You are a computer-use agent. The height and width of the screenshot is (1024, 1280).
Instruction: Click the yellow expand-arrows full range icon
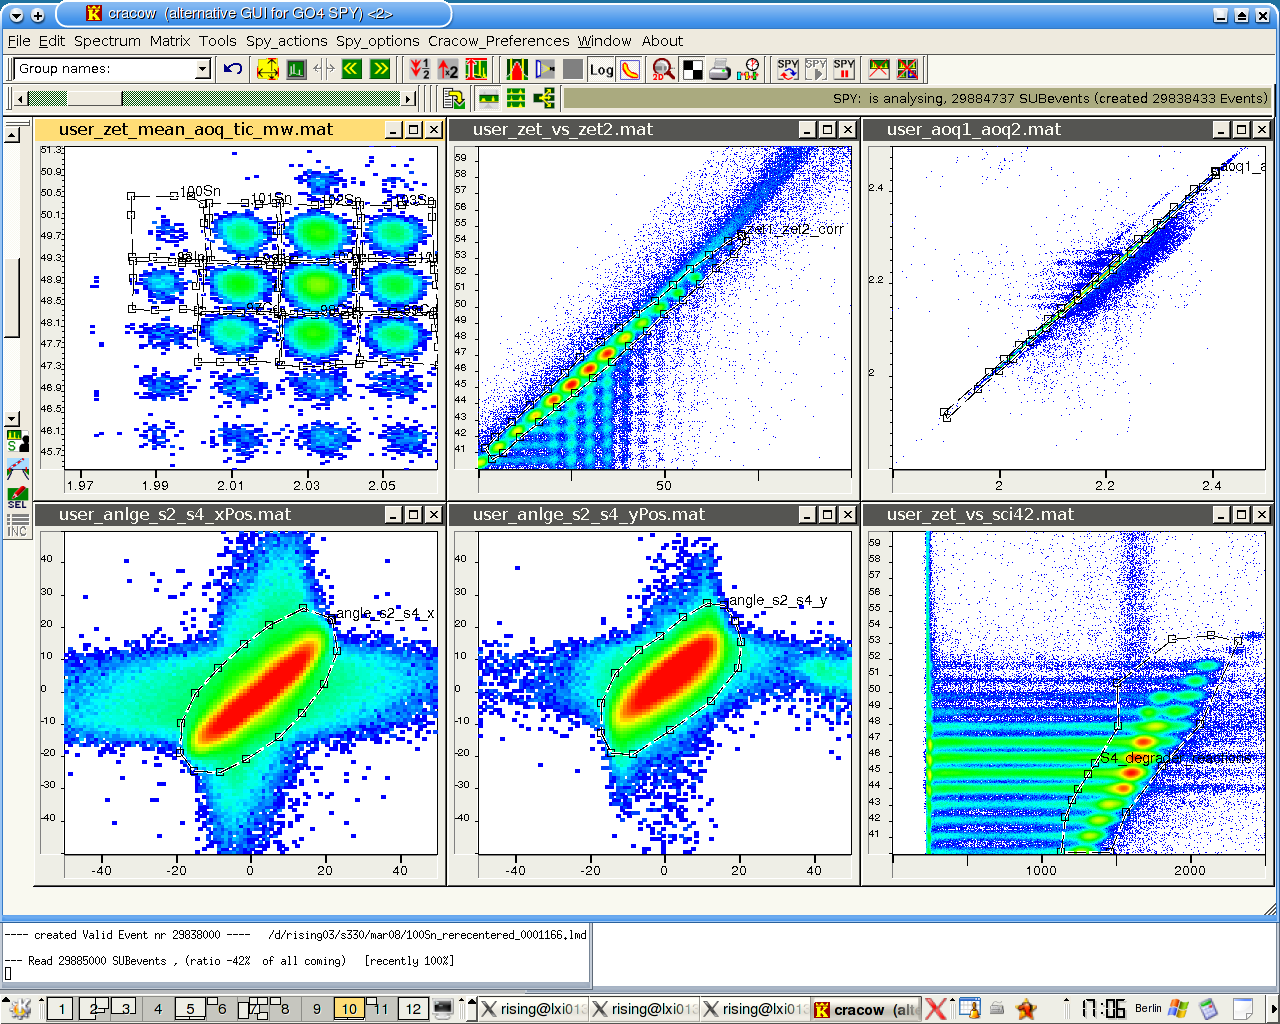tap(268, 69)
